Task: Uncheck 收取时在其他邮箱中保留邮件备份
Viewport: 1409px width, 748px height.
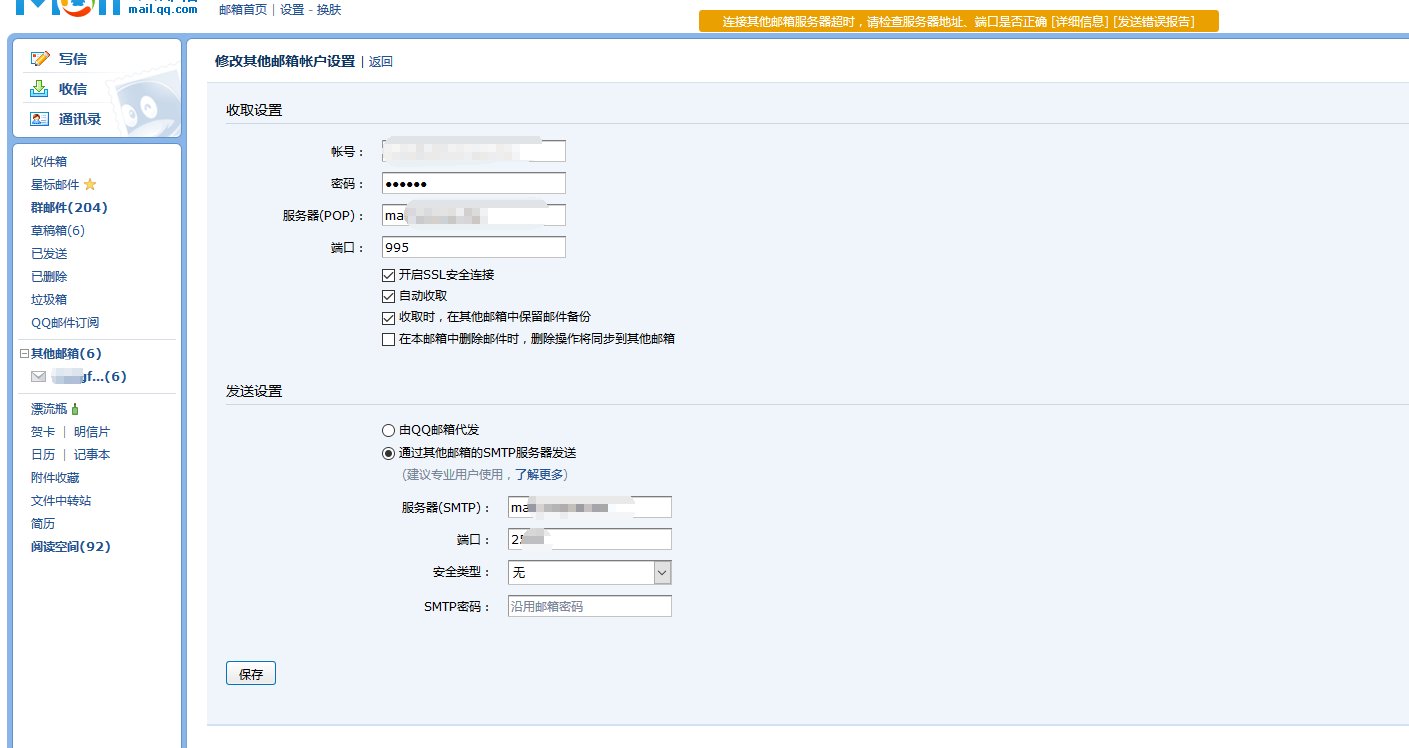Action: click(x=388, y=318)
